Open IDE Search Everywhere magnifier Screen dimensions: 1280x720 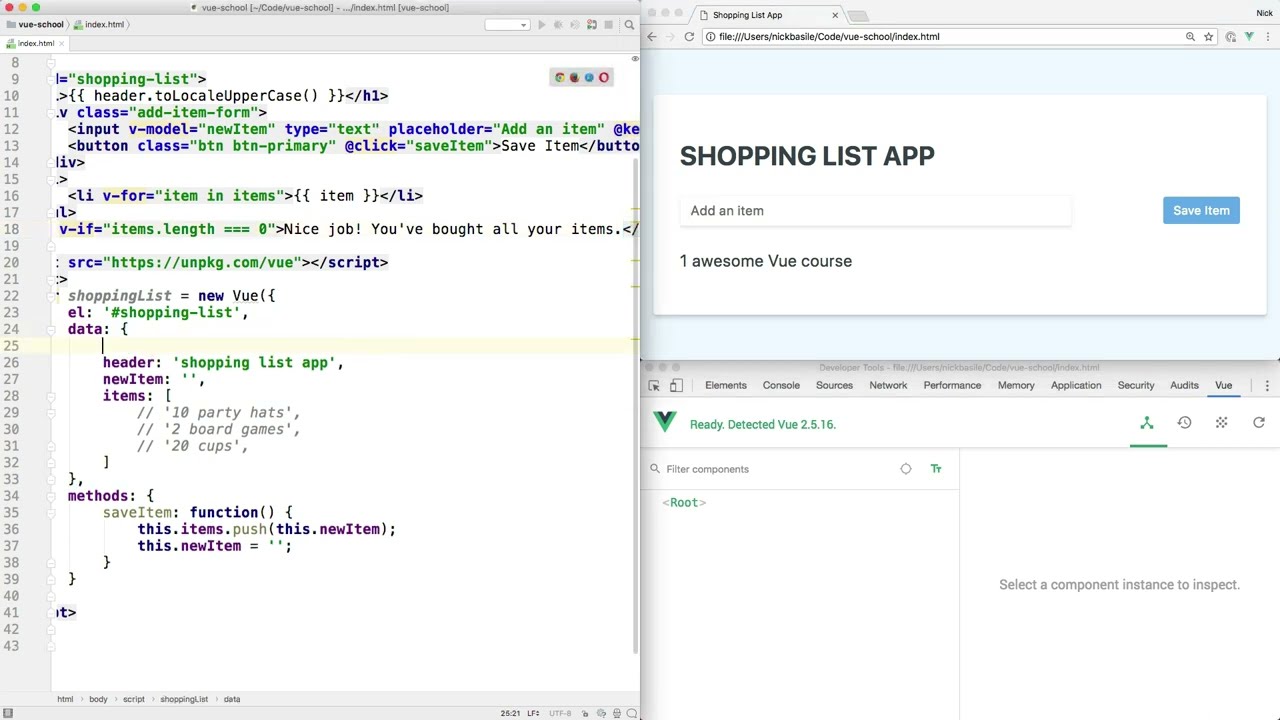pyautogui.click(x=629, y=25)
